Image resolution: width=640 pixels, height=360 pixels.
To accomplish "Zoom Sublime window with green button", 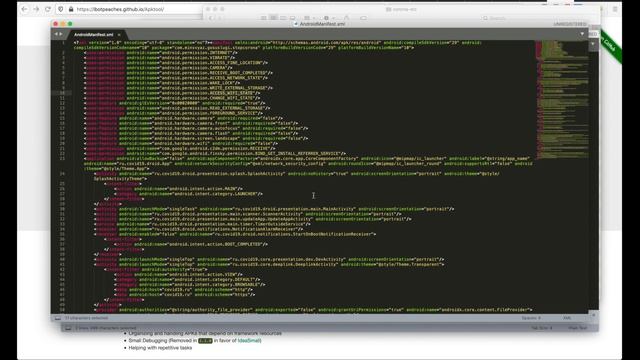I will point(70,24).
